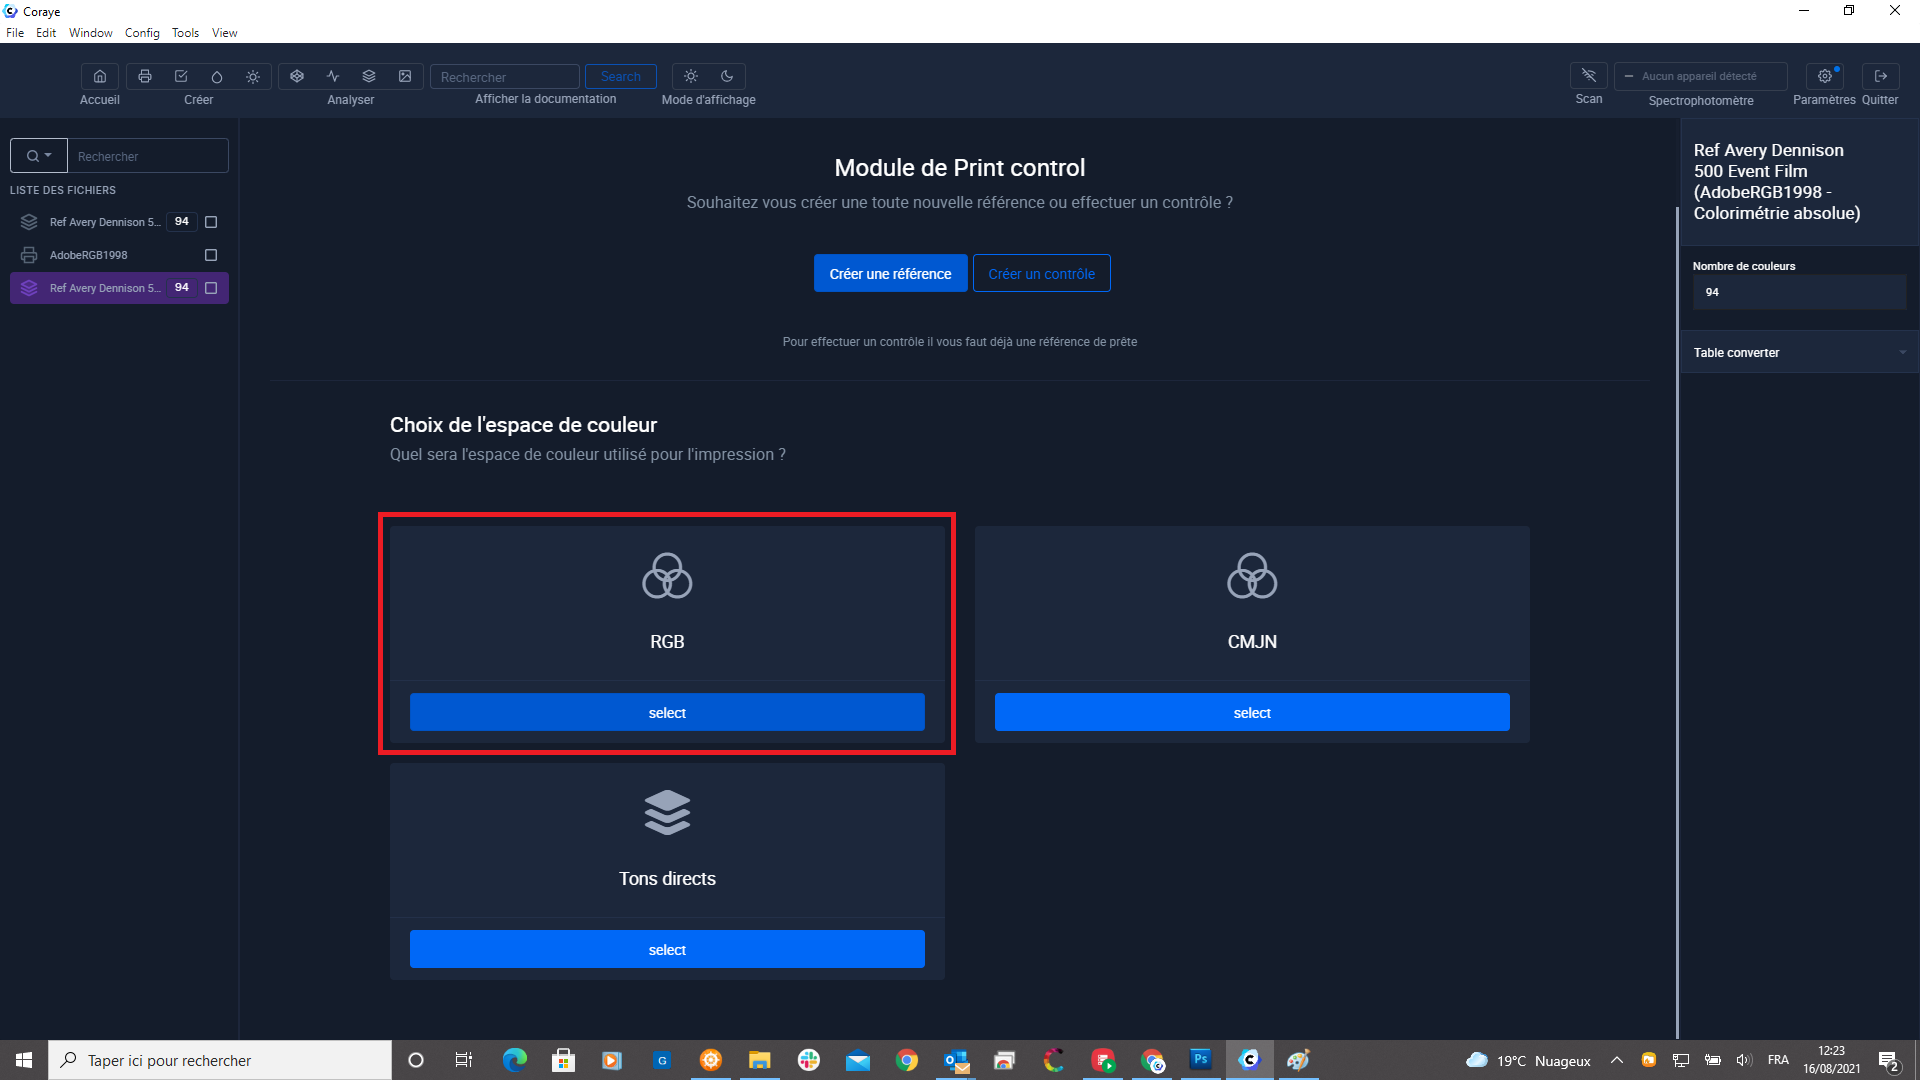The image size is (1920, 1080).
Task: Click the 94 badge on first Ref Avery file
Action: coord(181,222)
